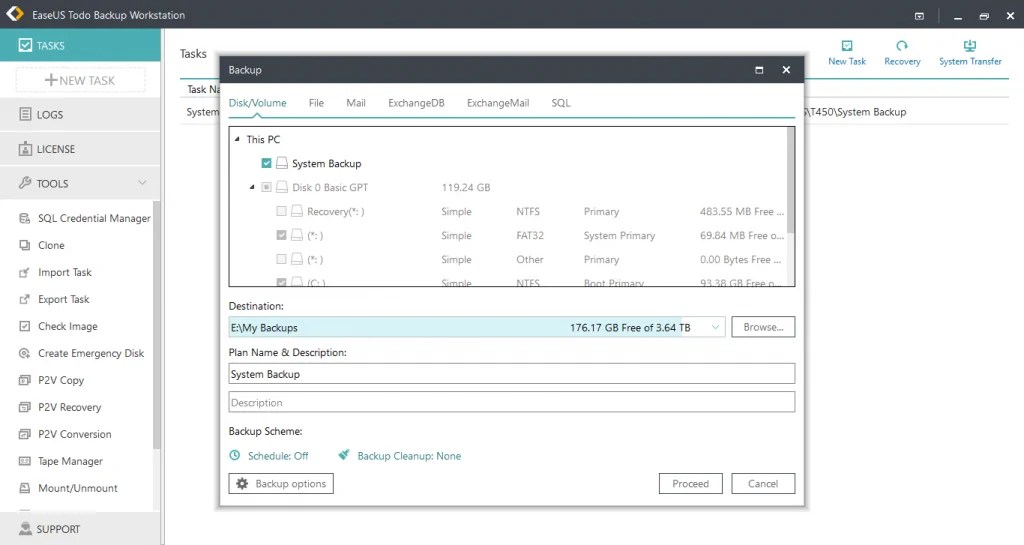This screenshot has width=1024, height=545.
Task: Toggle the Disk 0 Basic GPT checkbox
Action: (266, 187)
